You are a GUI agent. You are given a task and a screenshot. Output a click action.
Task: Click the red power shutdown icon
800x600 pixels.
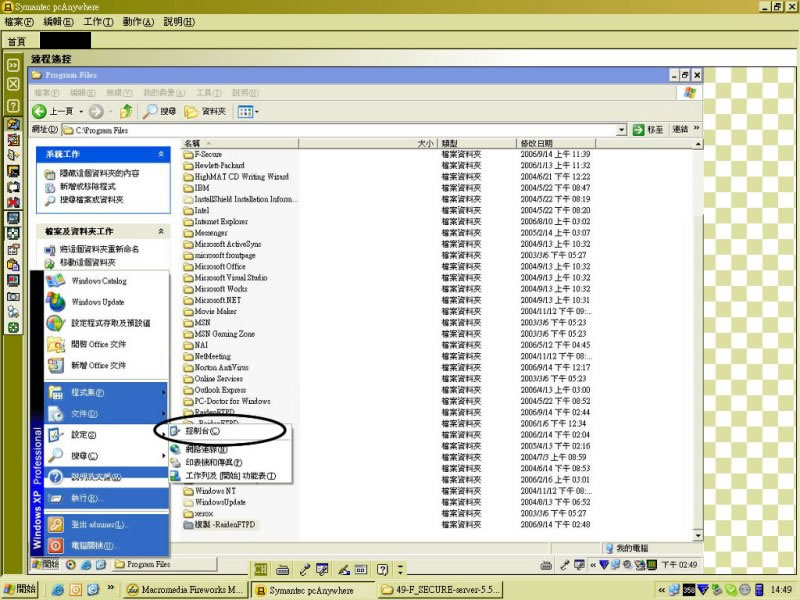pos(56,545)
